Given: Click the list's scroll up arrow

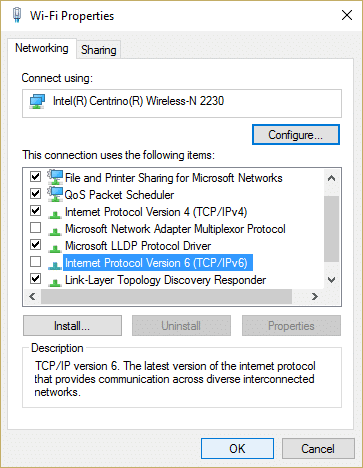Looking at the screenshot, I should (331, 178).
